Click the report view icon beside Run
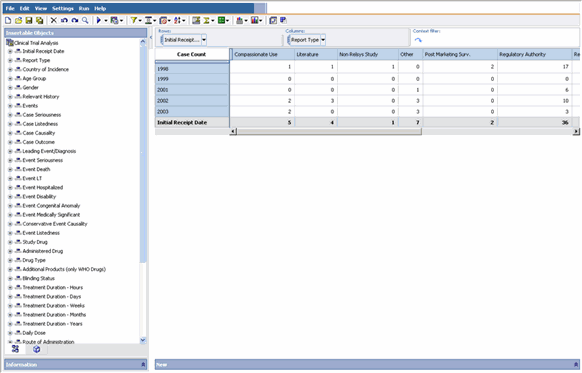The width and height of the screenshot is (582, 373). coord(114,20)
